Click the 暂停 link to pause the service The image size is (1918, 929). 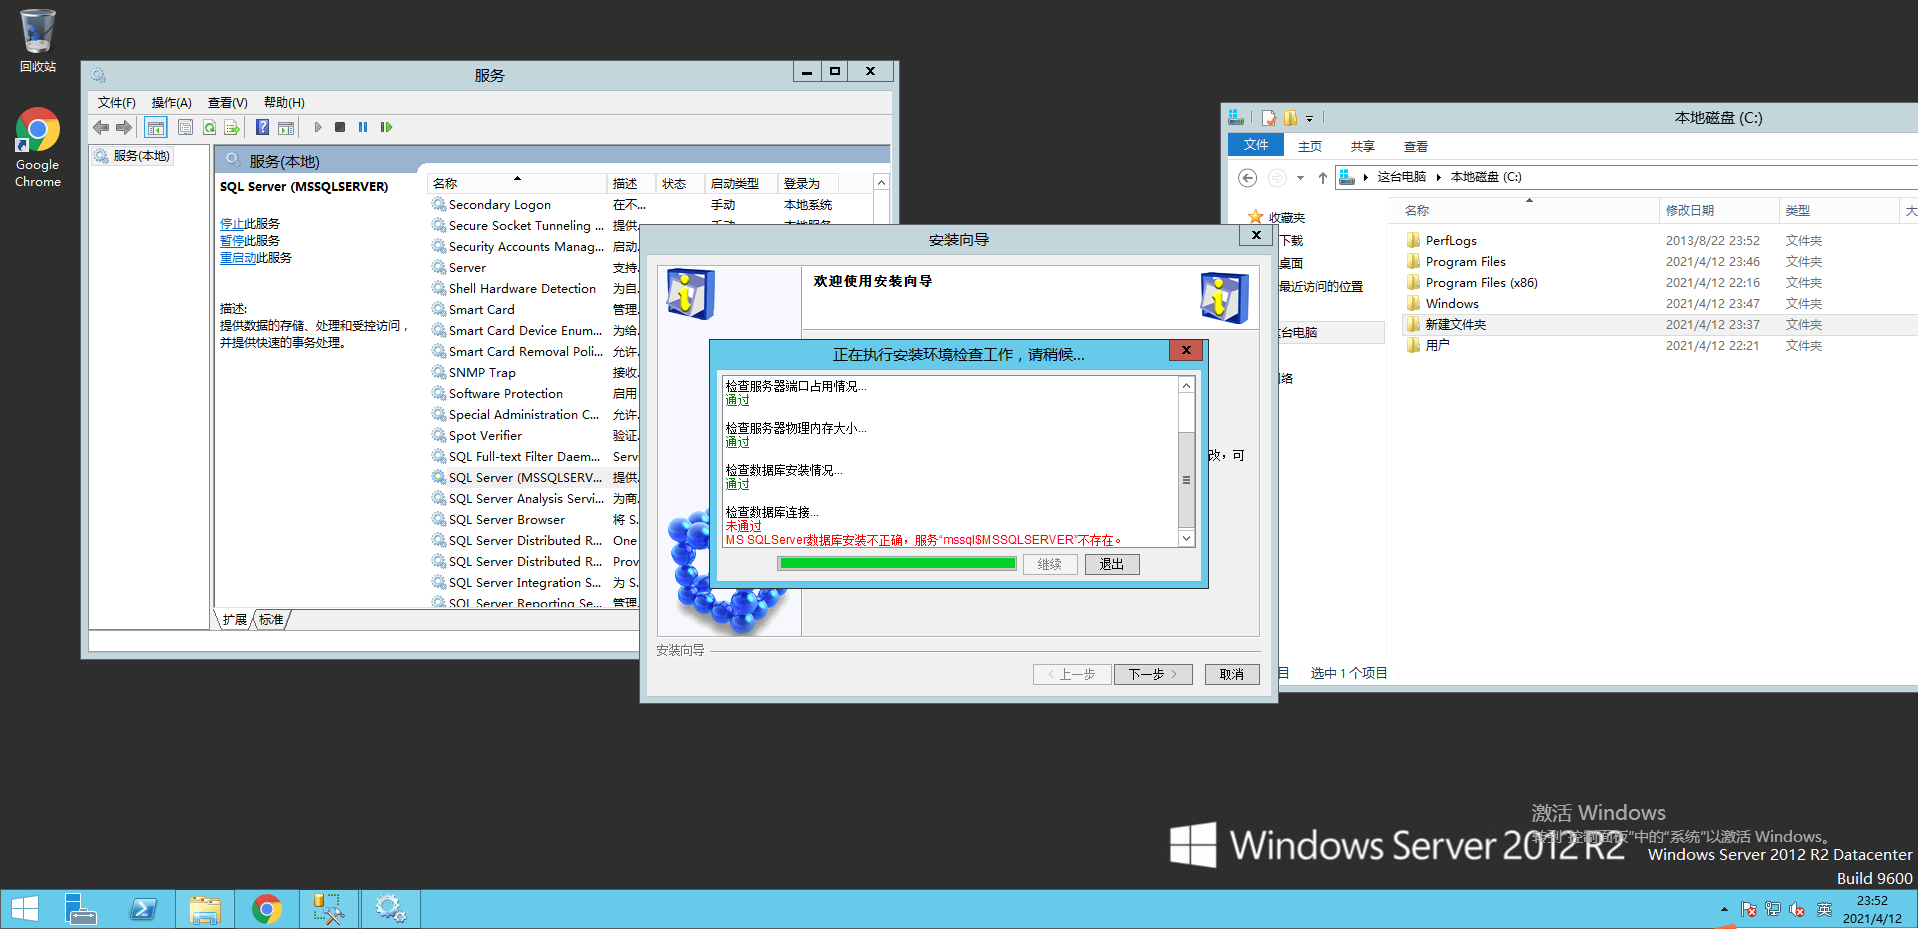click(x=232, y=241)
